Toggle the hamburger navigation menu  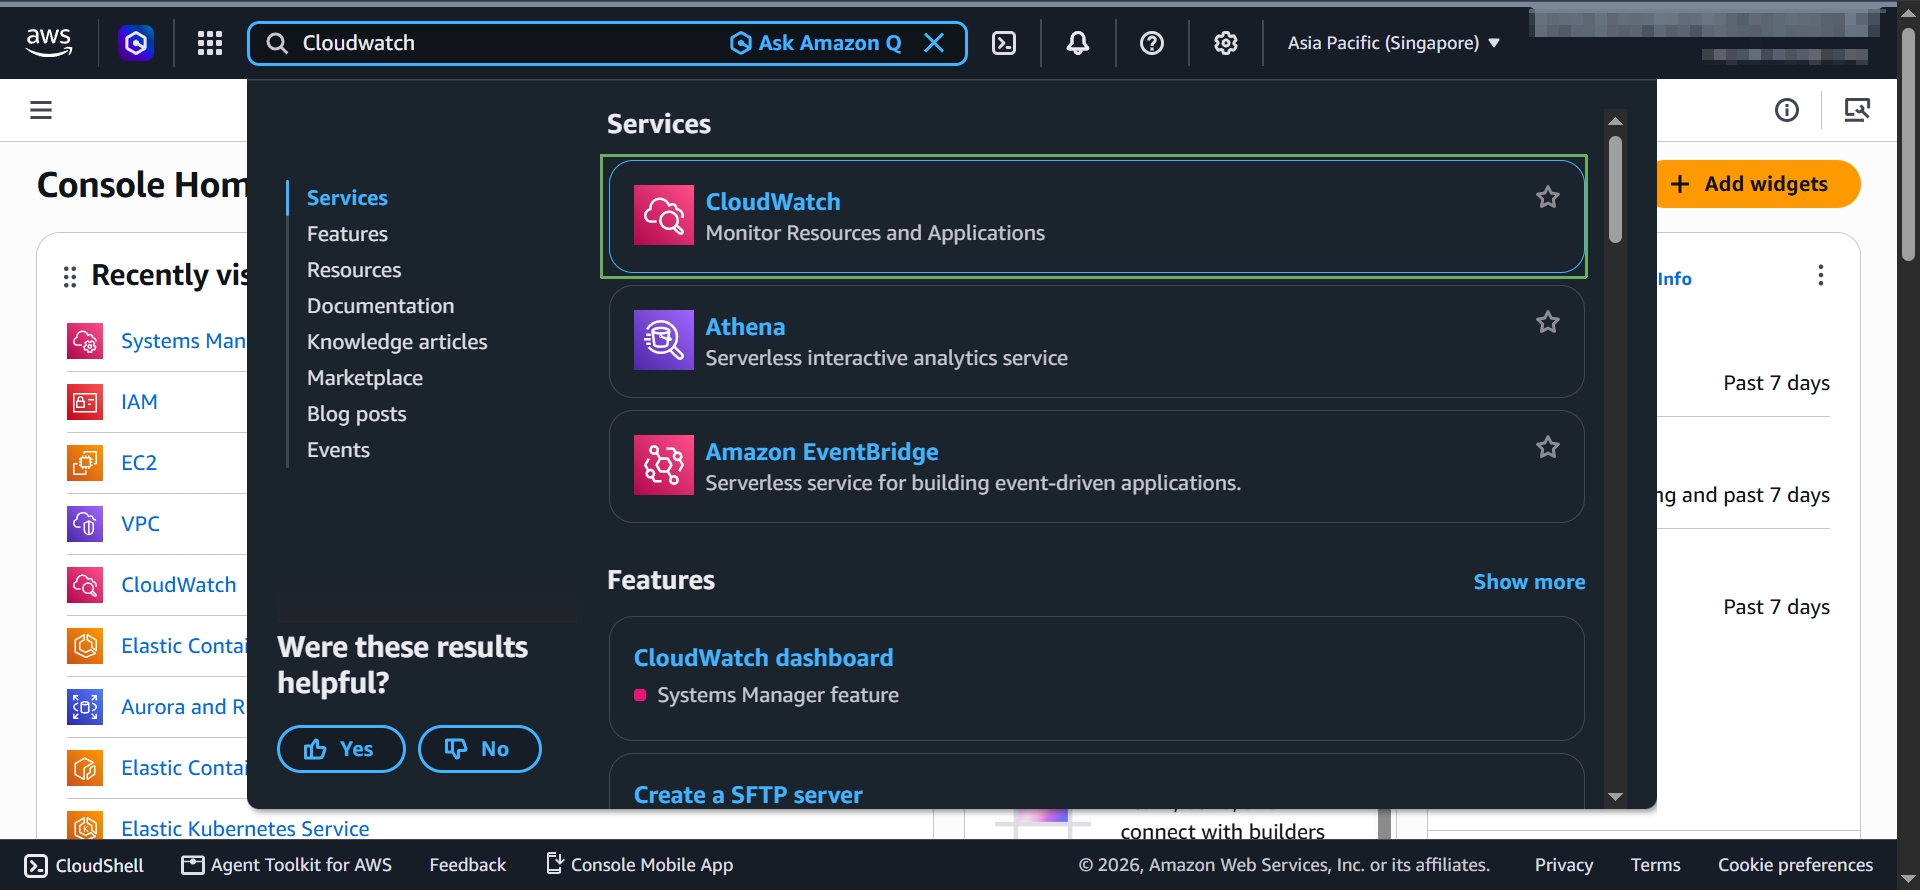(41, 110)
